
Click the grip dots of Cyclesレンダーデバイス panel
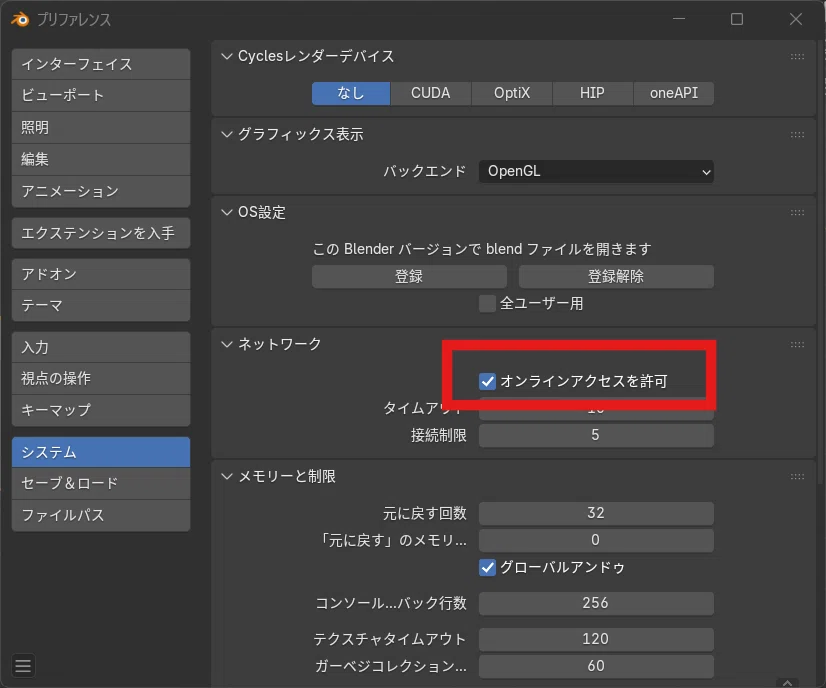(x=797, y=56)
